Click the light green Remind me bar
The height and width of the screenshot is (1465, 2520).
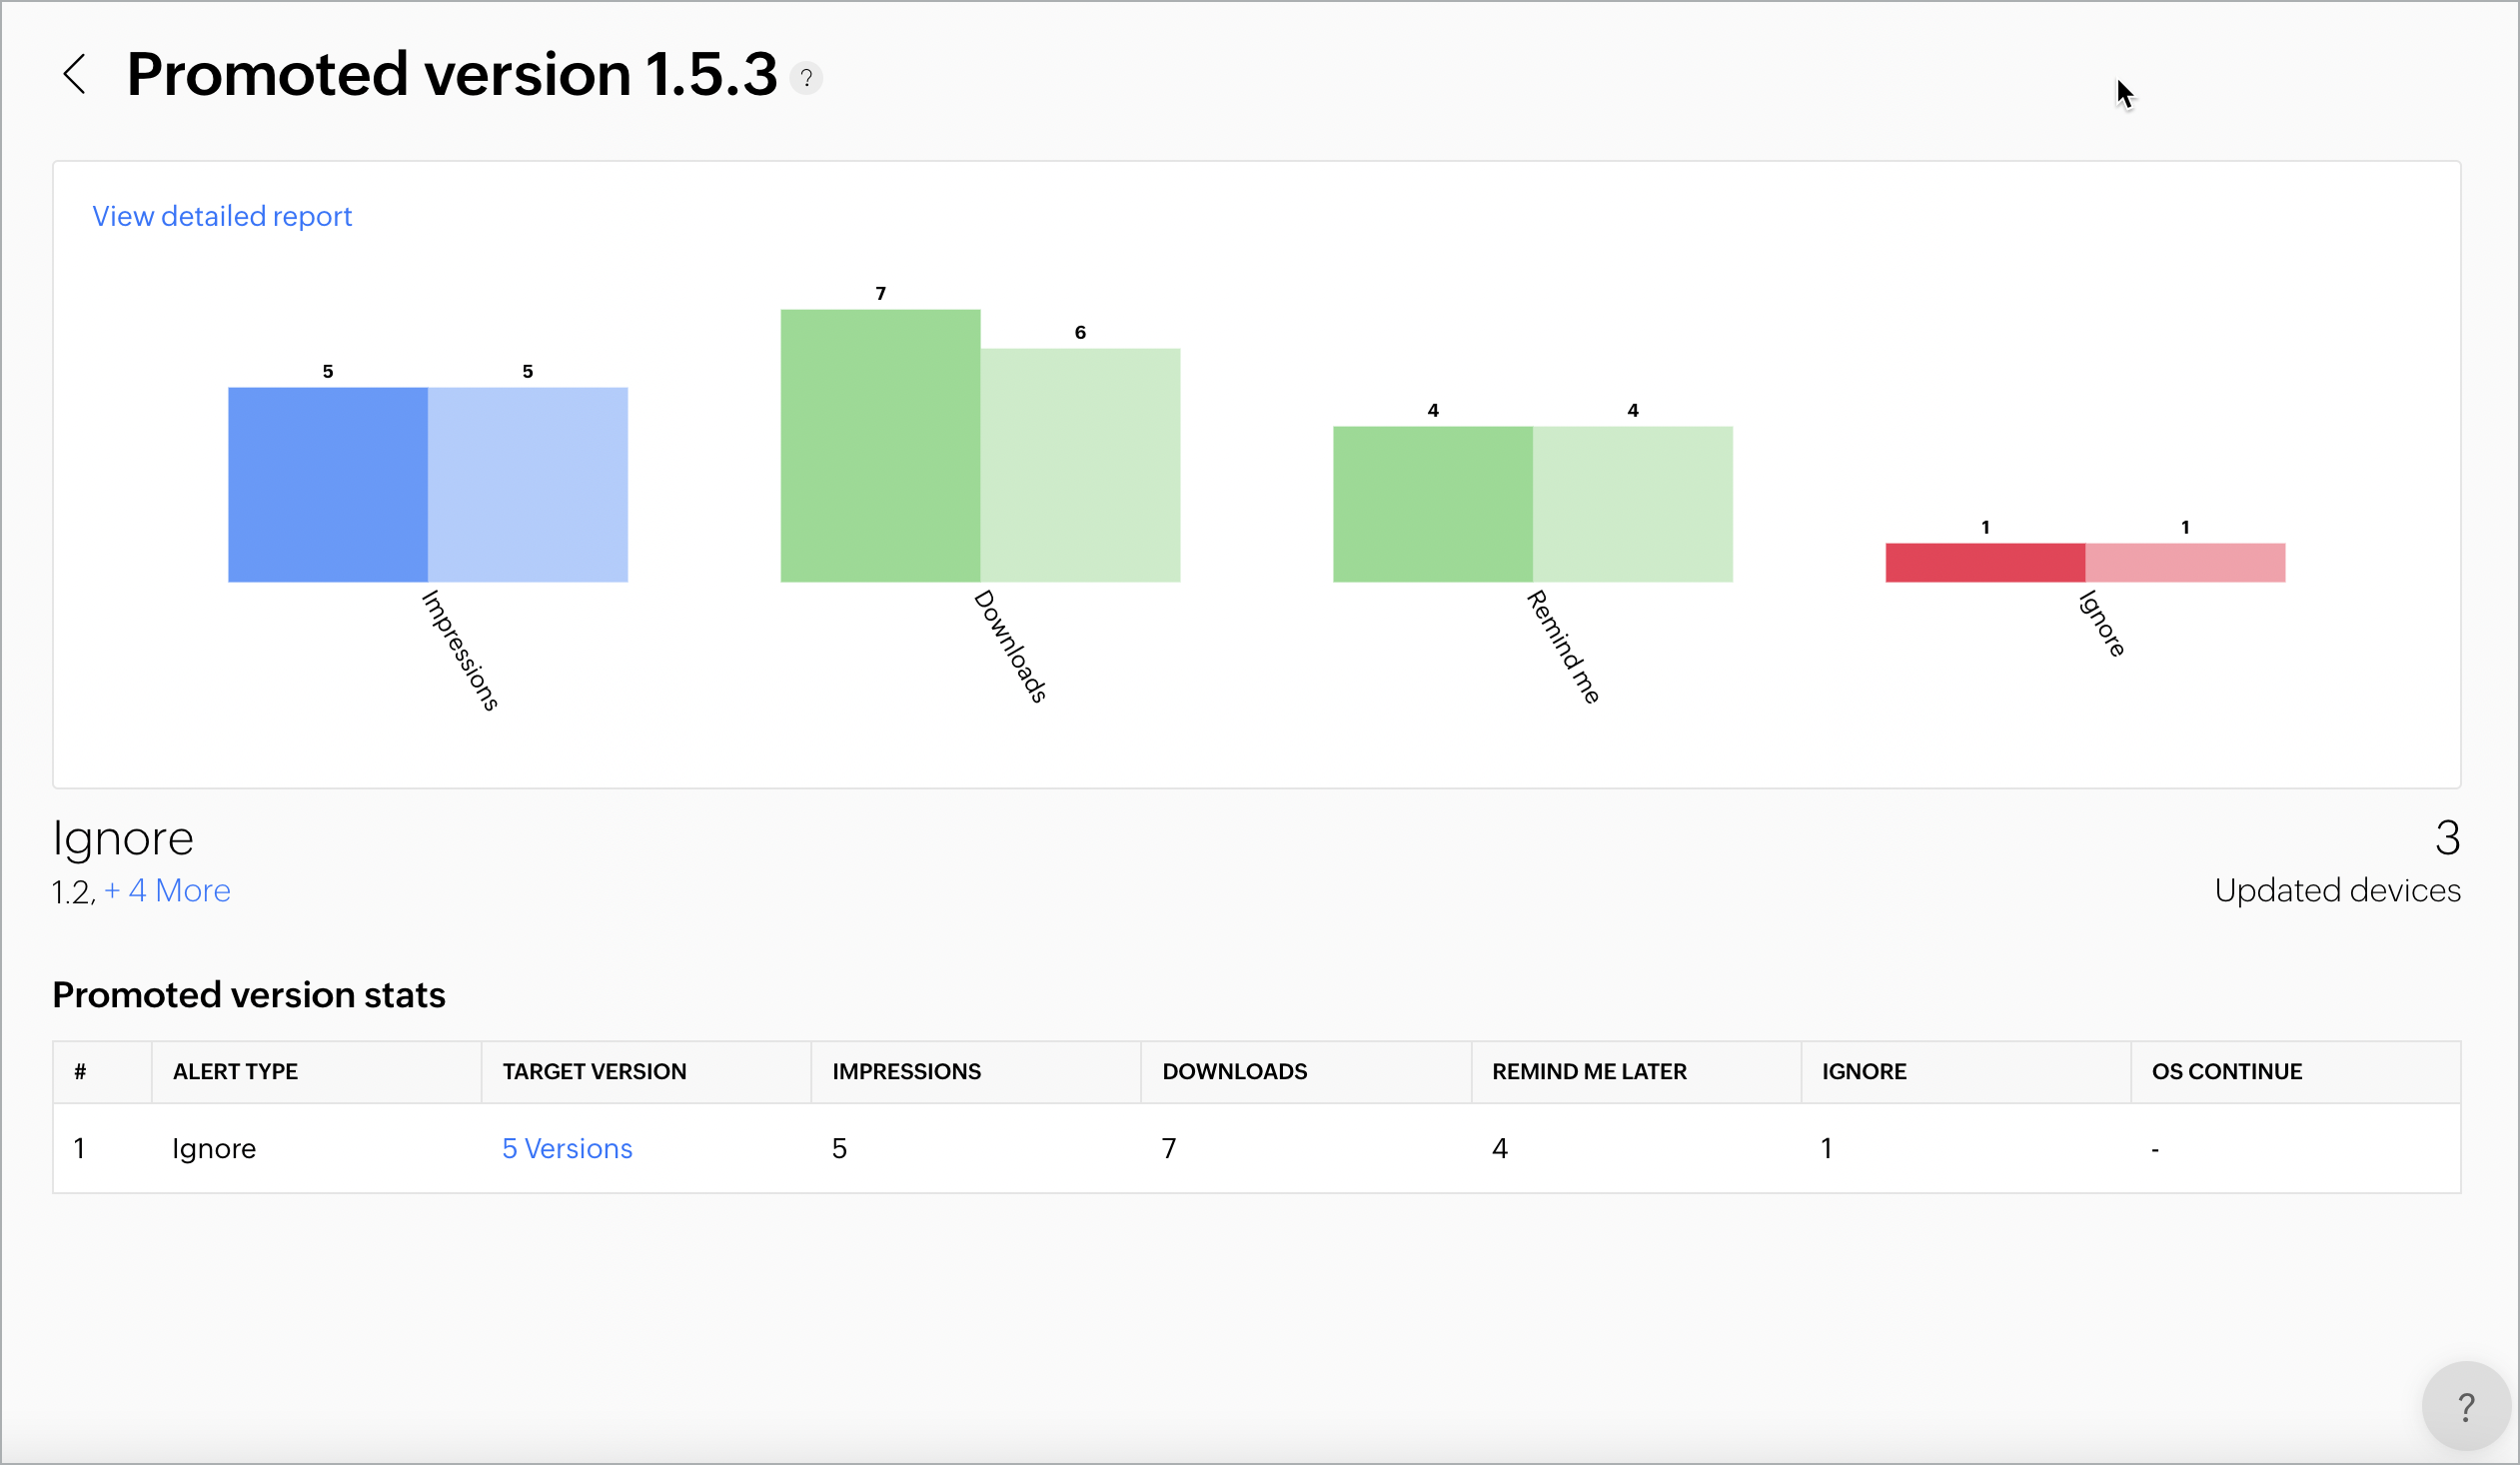[1632, 504]
